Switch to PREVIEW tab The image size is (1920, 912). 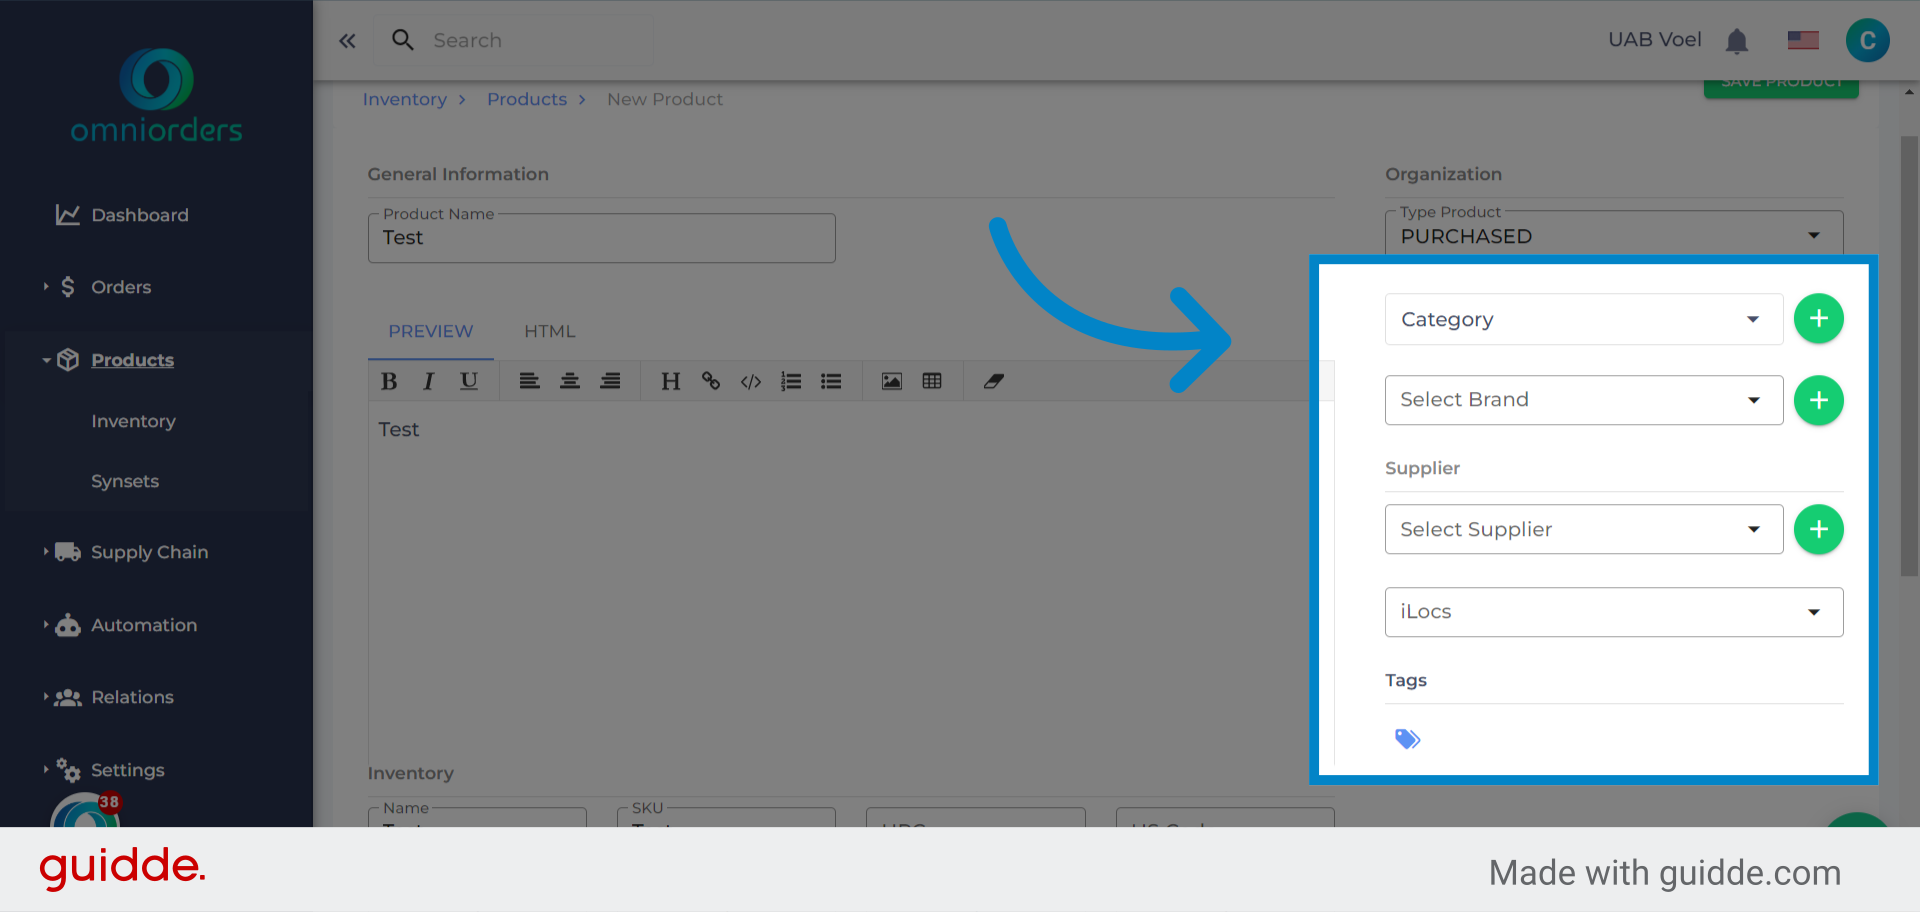click(431, 331)
